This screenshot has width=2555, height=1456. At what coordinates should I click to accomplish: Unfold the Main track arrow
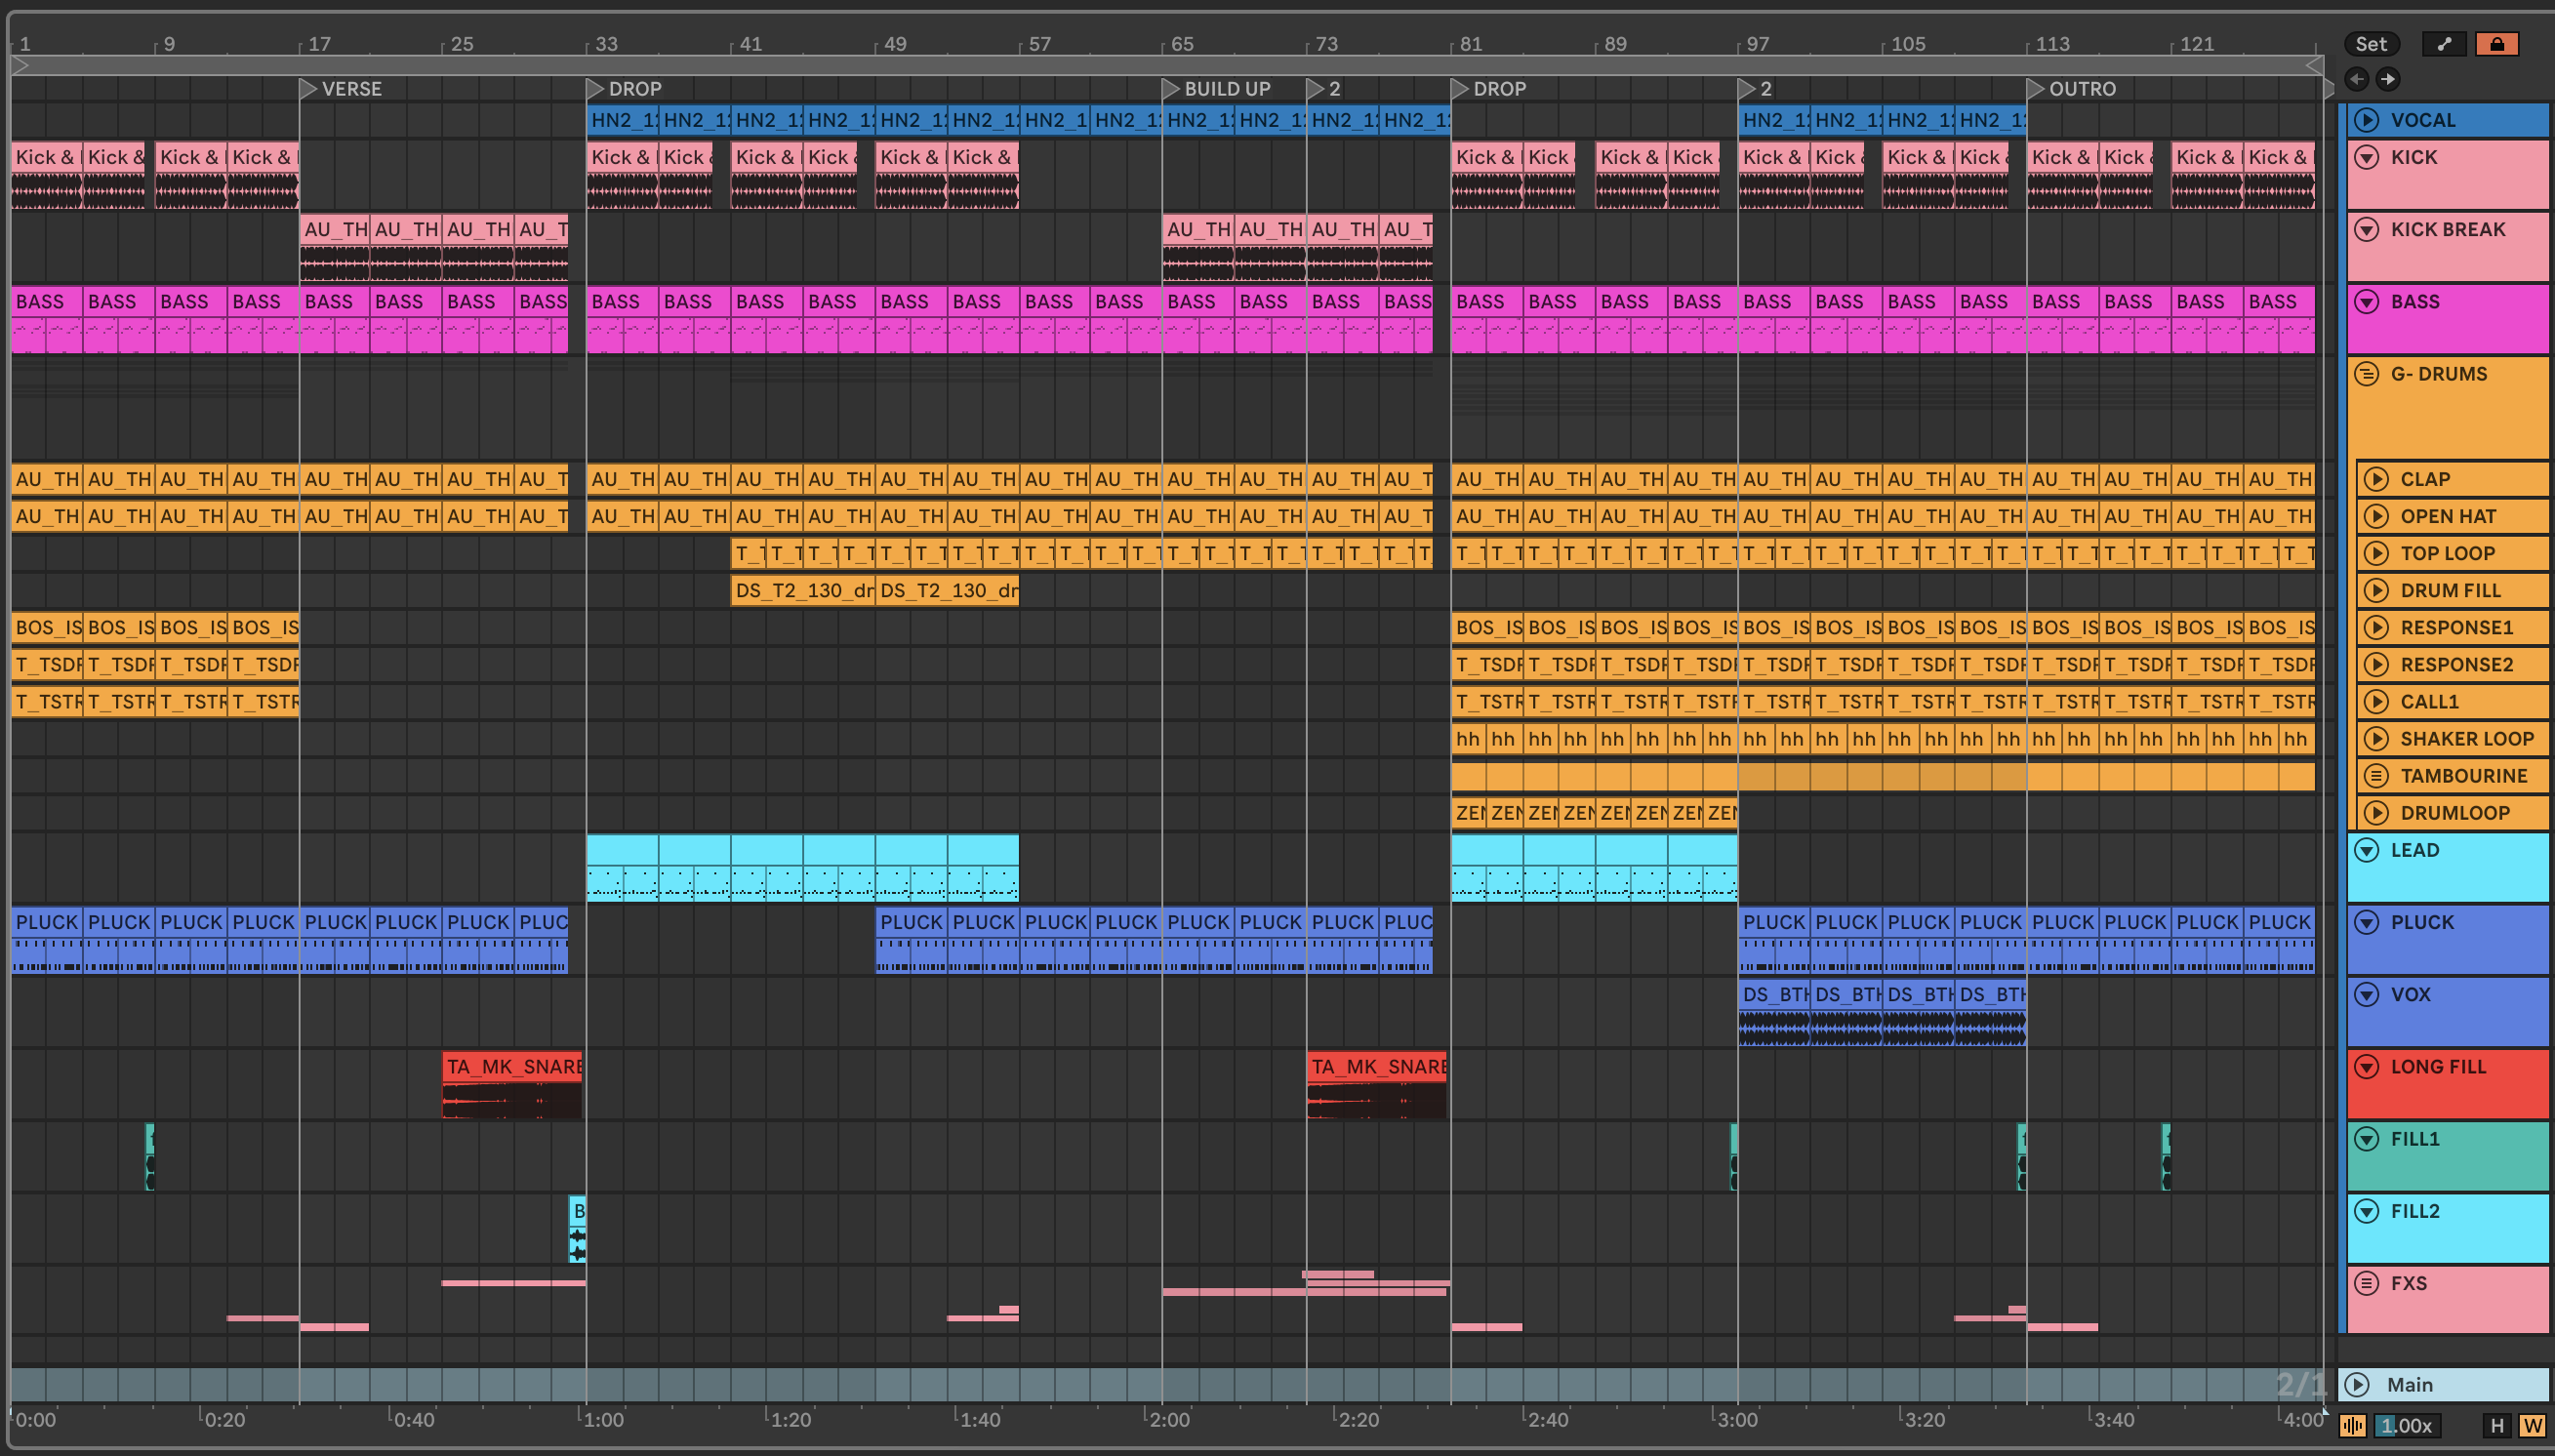coord(2357,1385)
